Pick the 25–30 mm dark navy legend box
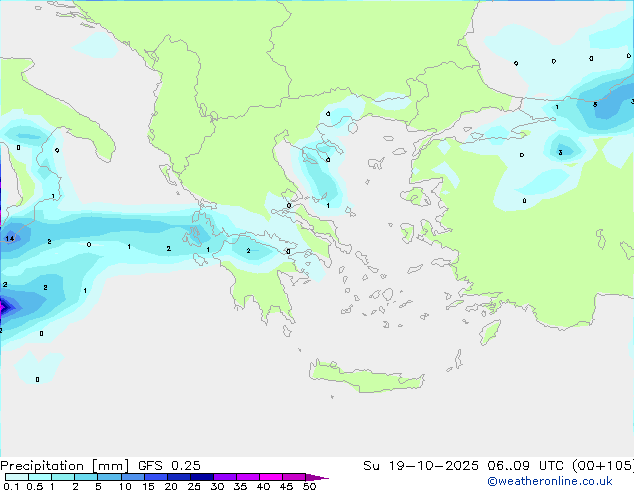This screenshot has width=634, height=490. click(202, 477)
